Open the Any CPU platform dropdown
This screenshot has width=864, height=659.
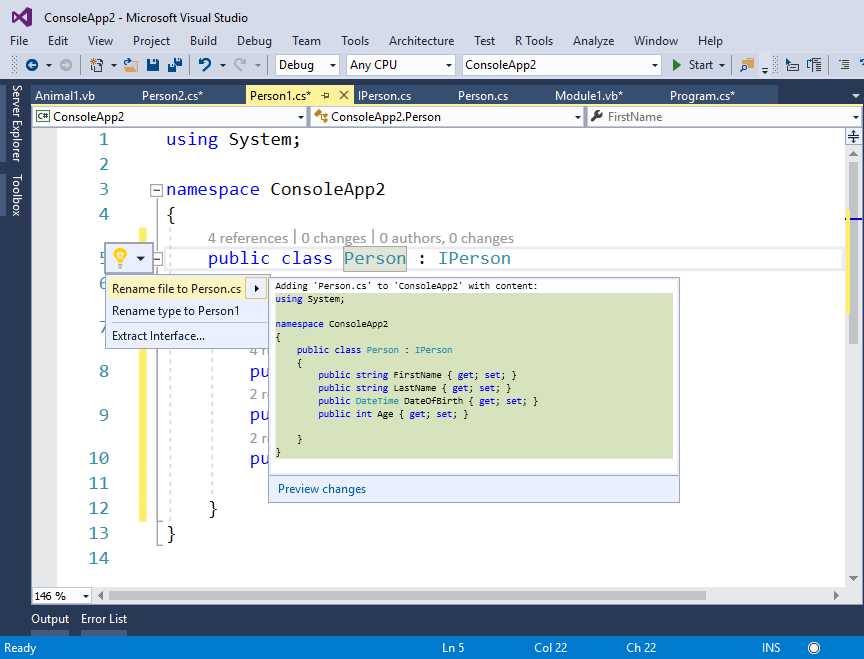click(x=401, y=65)
